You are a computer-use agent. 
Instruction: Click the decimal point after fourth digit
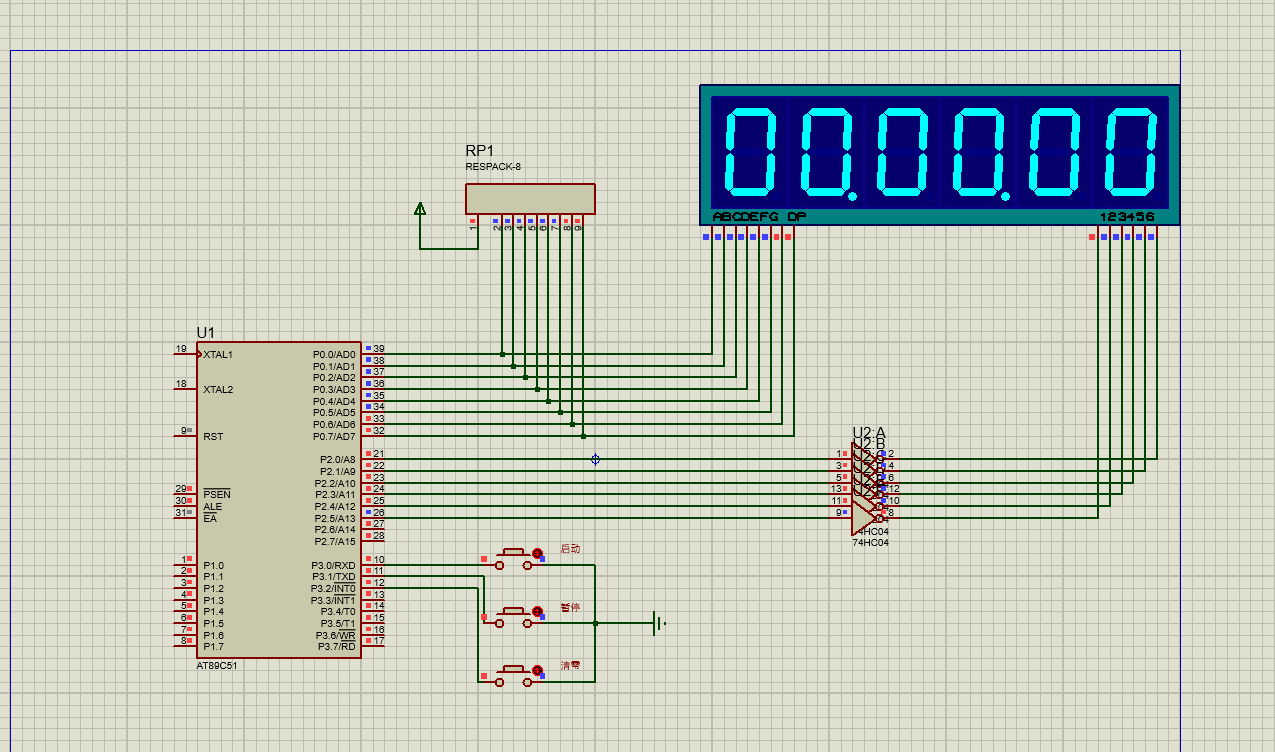pyautogui.click(x=1005, y=196)
